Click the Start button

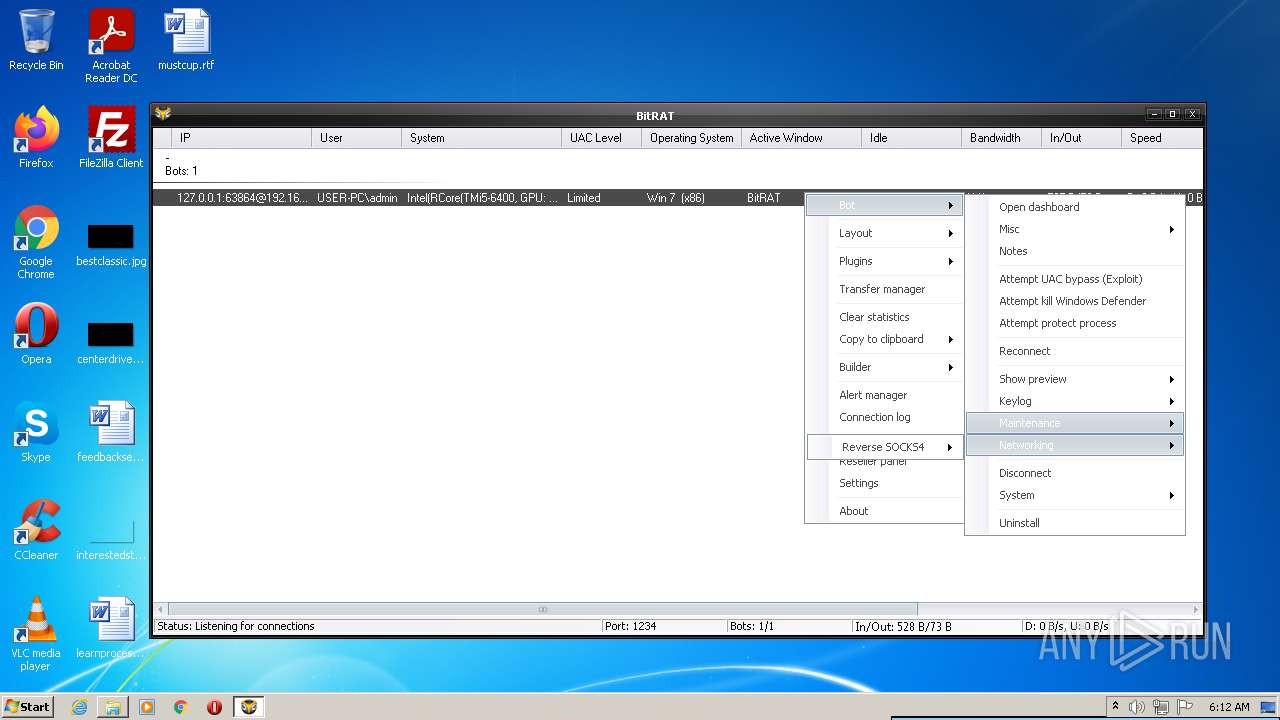tap(27, 707)
